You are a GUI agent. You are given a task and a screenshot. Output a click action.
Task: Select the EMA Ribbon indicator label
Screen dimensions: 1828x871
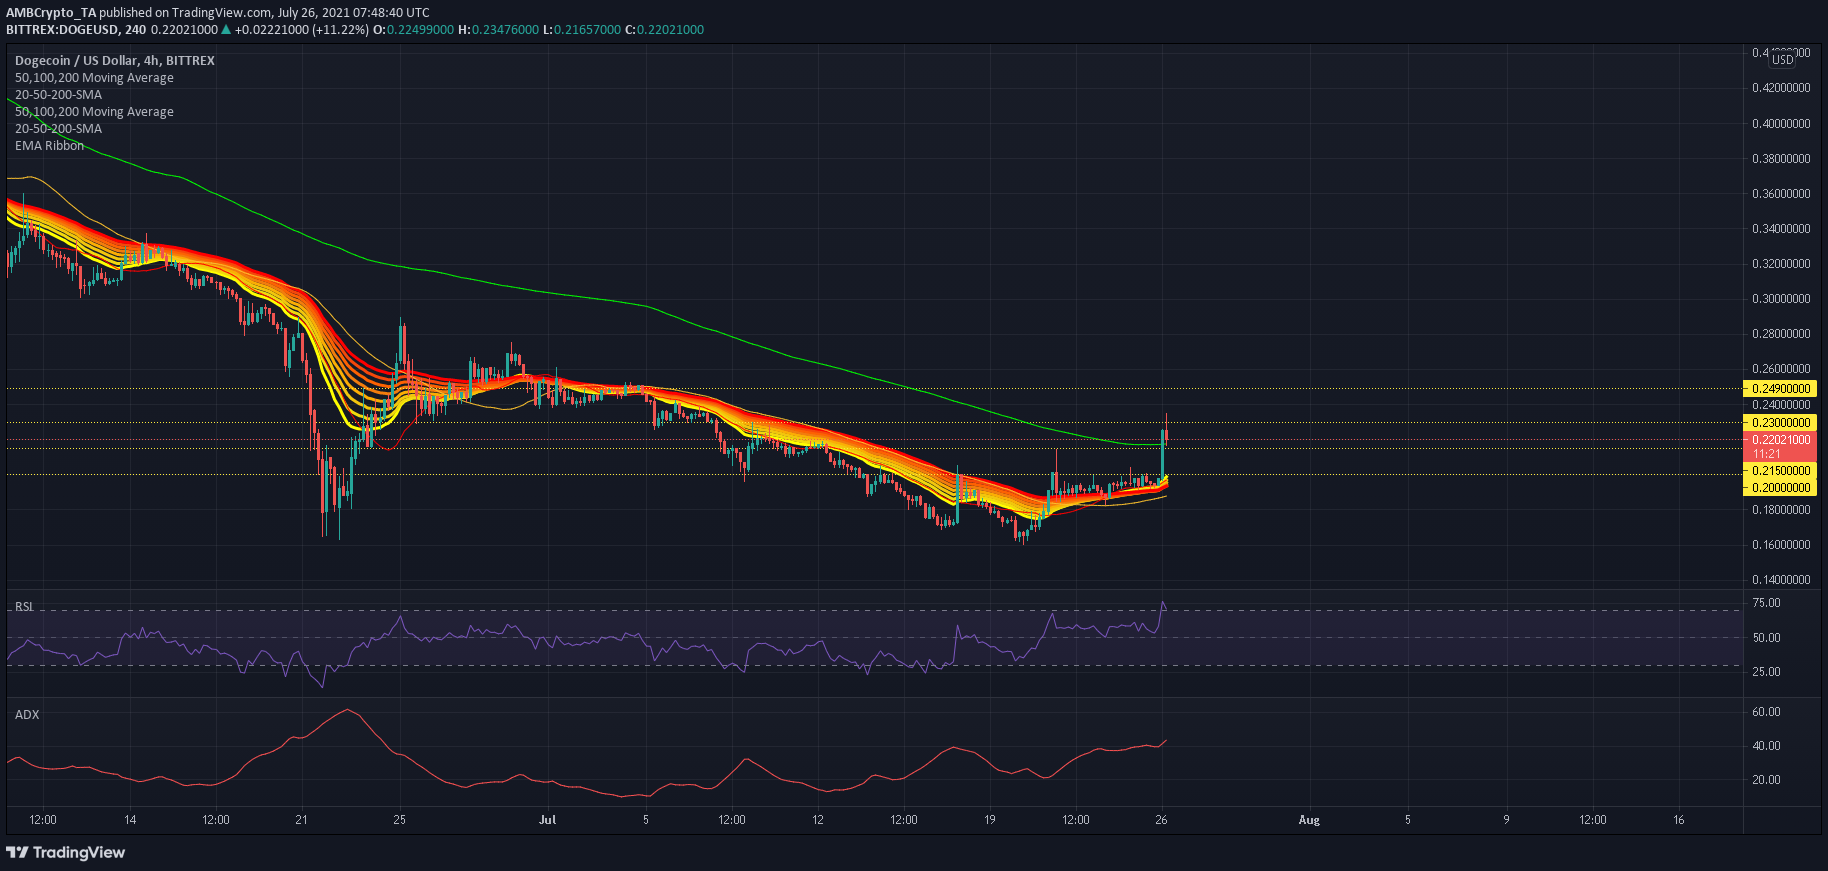pos(49,145)
